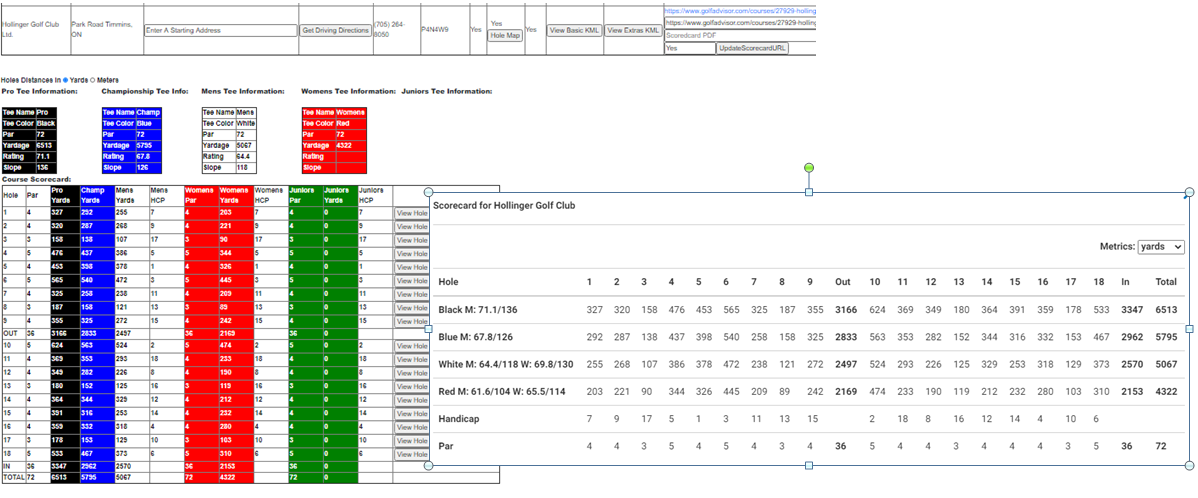Click the green rotation handle above the scorecard image

click(x=809, y=167)
